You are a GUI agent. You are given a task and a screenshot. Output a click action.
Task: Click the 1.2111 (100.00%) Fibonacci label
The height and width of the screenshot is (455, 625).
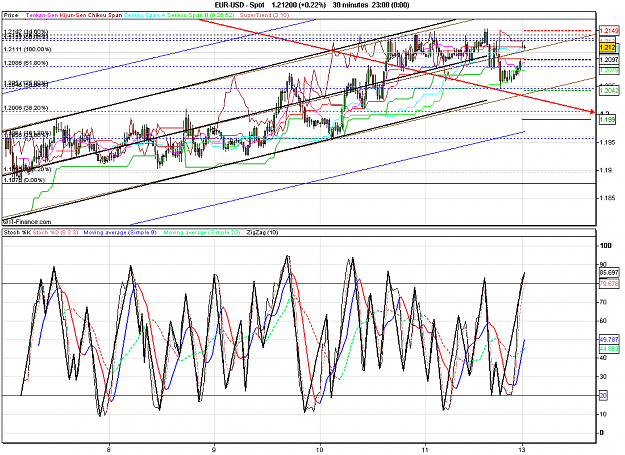pyautogui.click(x=28, y=49)
